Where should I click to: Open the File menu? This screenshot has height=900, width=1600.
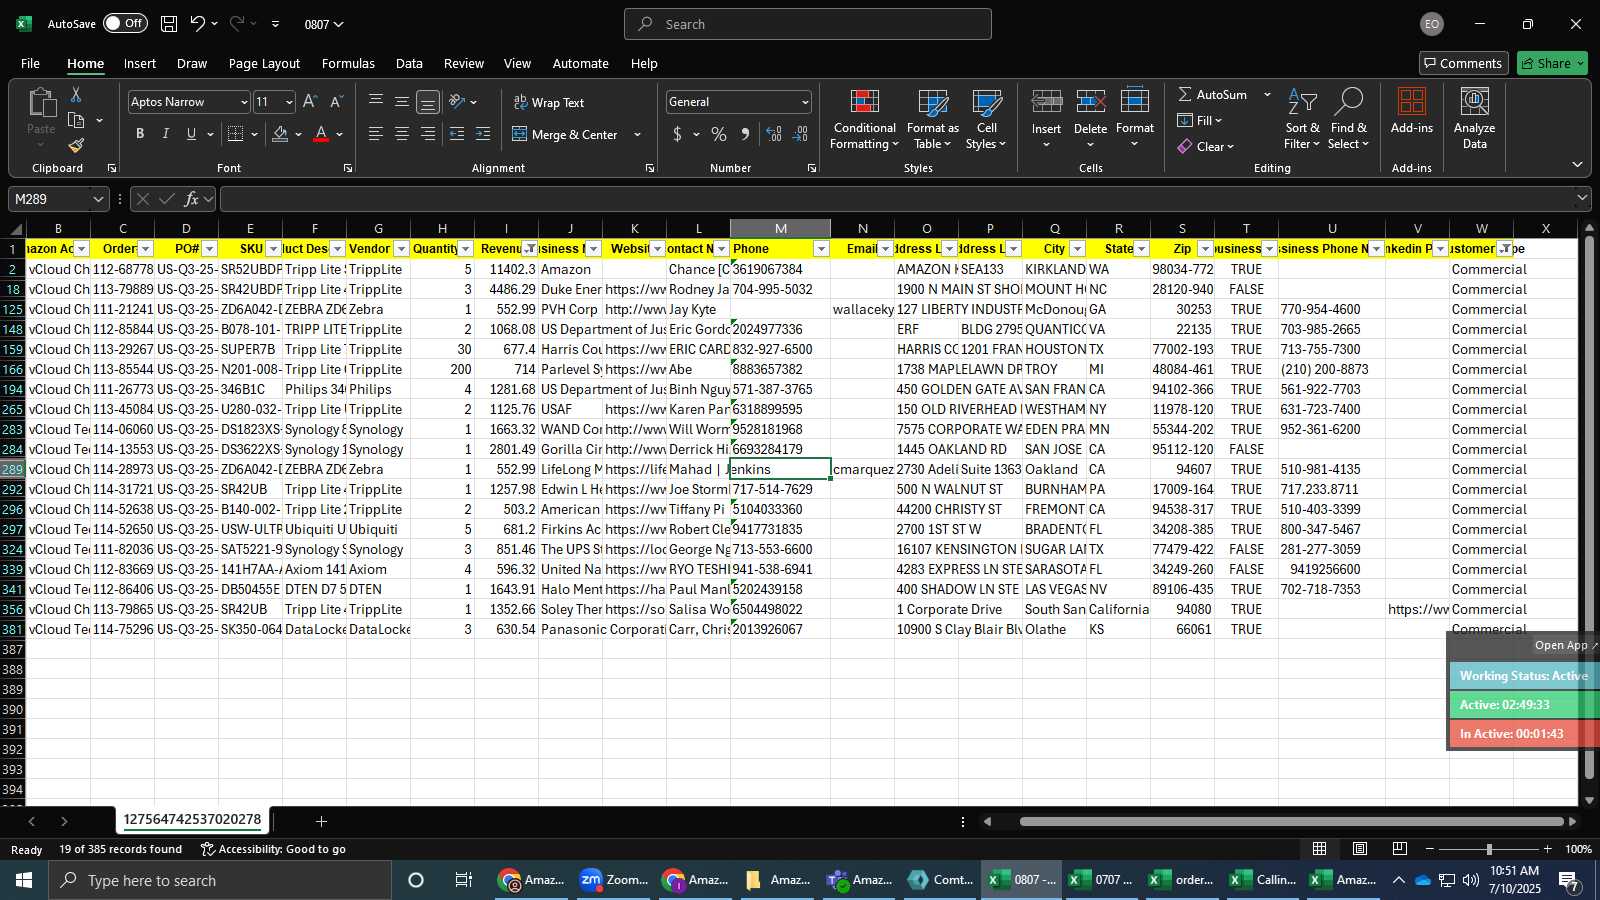point(31,63)
